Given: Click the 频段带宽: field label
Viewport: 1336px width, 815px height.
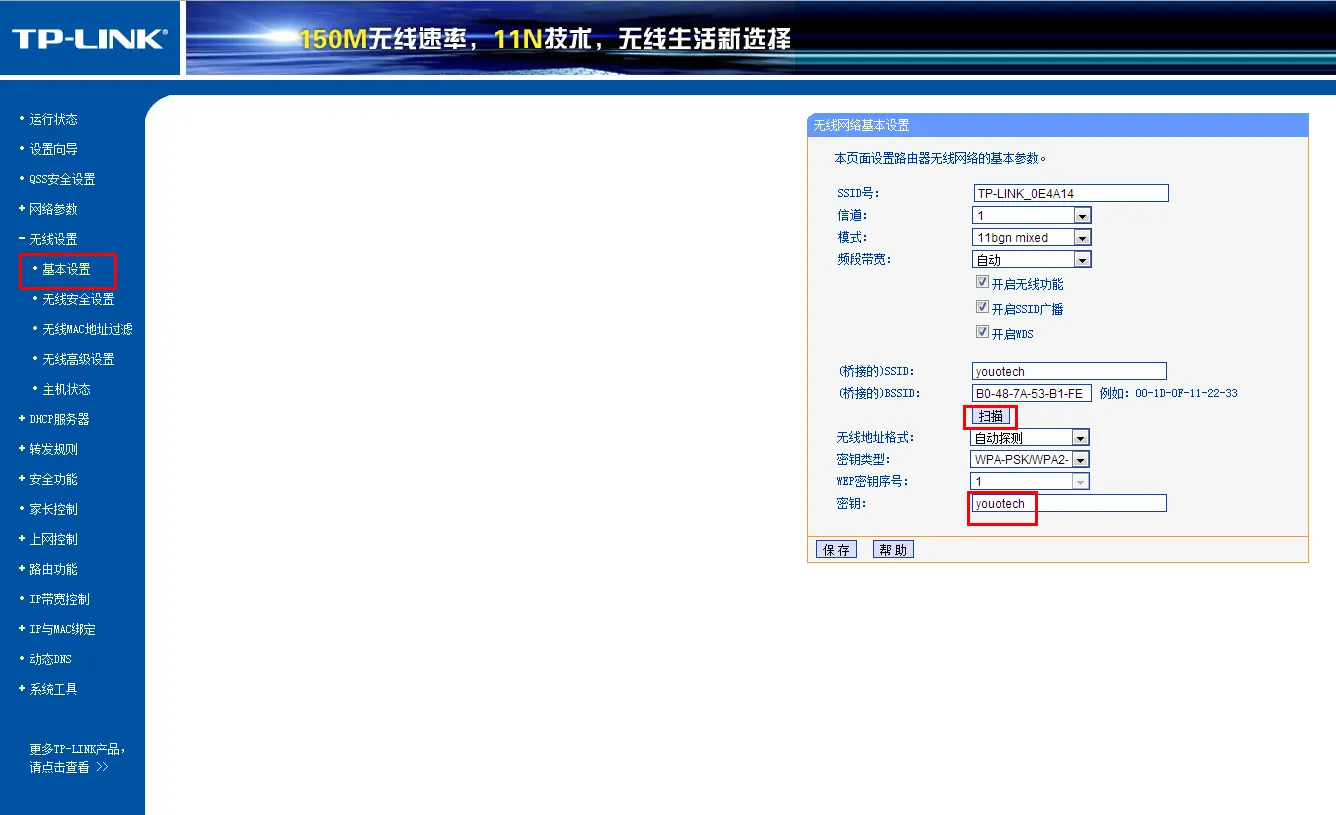Looking at the screenshot, I should click(864, 259).
